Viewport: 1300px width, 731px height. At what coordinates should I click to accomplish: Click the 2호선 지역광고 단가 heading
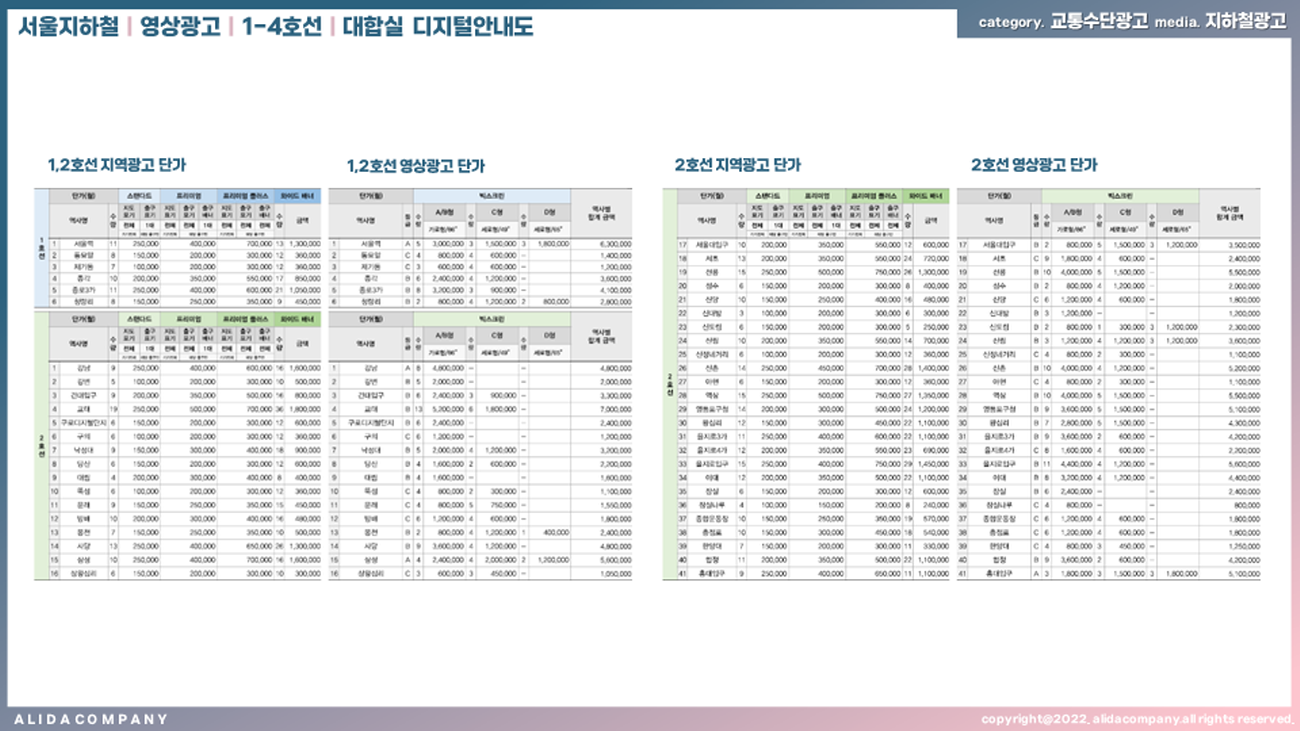(737, 165)
